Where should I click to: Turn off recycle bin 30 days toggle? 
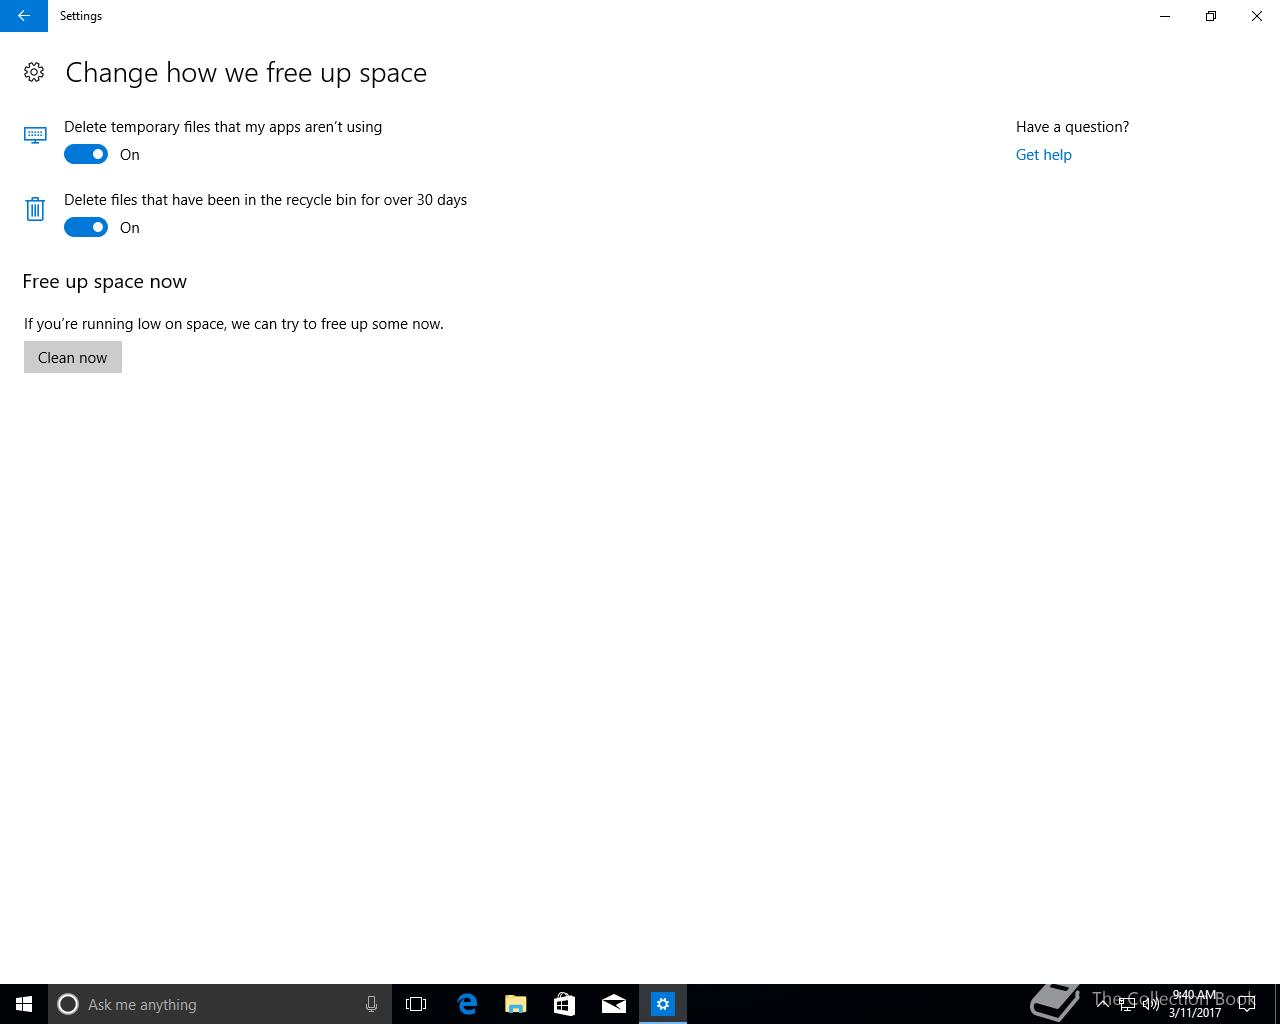[86, 227]
